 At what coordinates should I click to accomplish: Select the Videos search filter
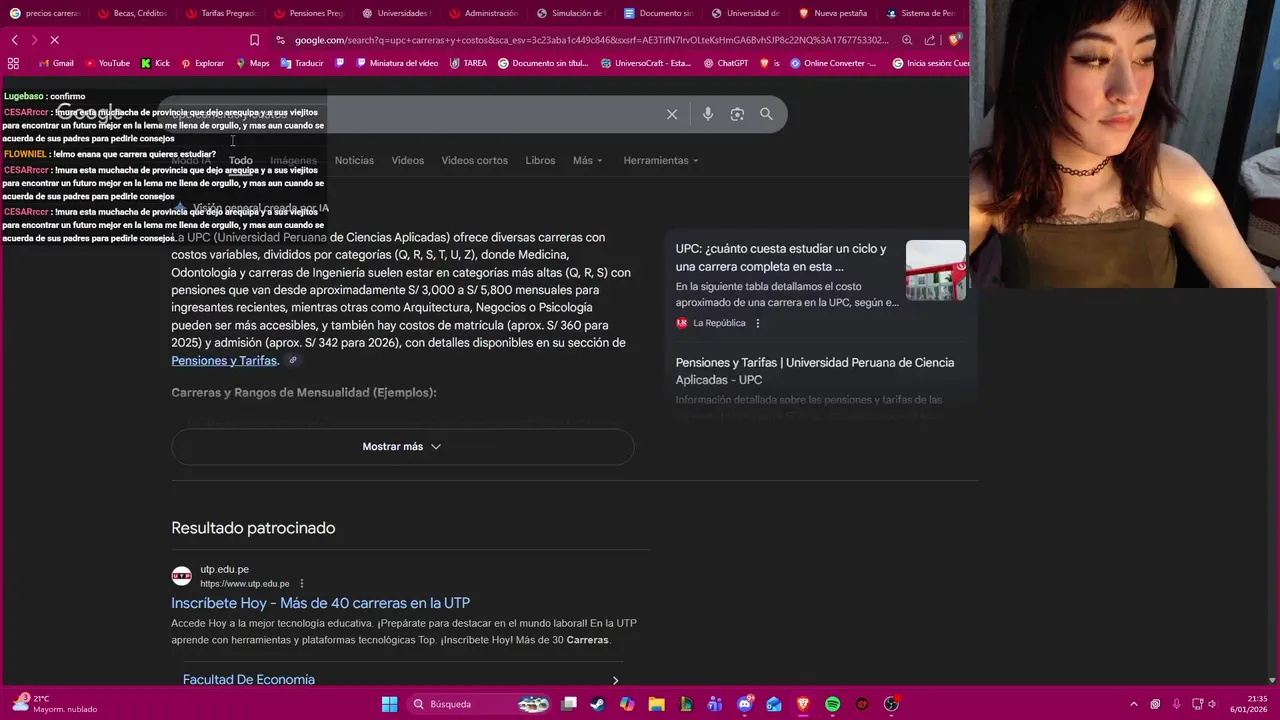(407, 160)
